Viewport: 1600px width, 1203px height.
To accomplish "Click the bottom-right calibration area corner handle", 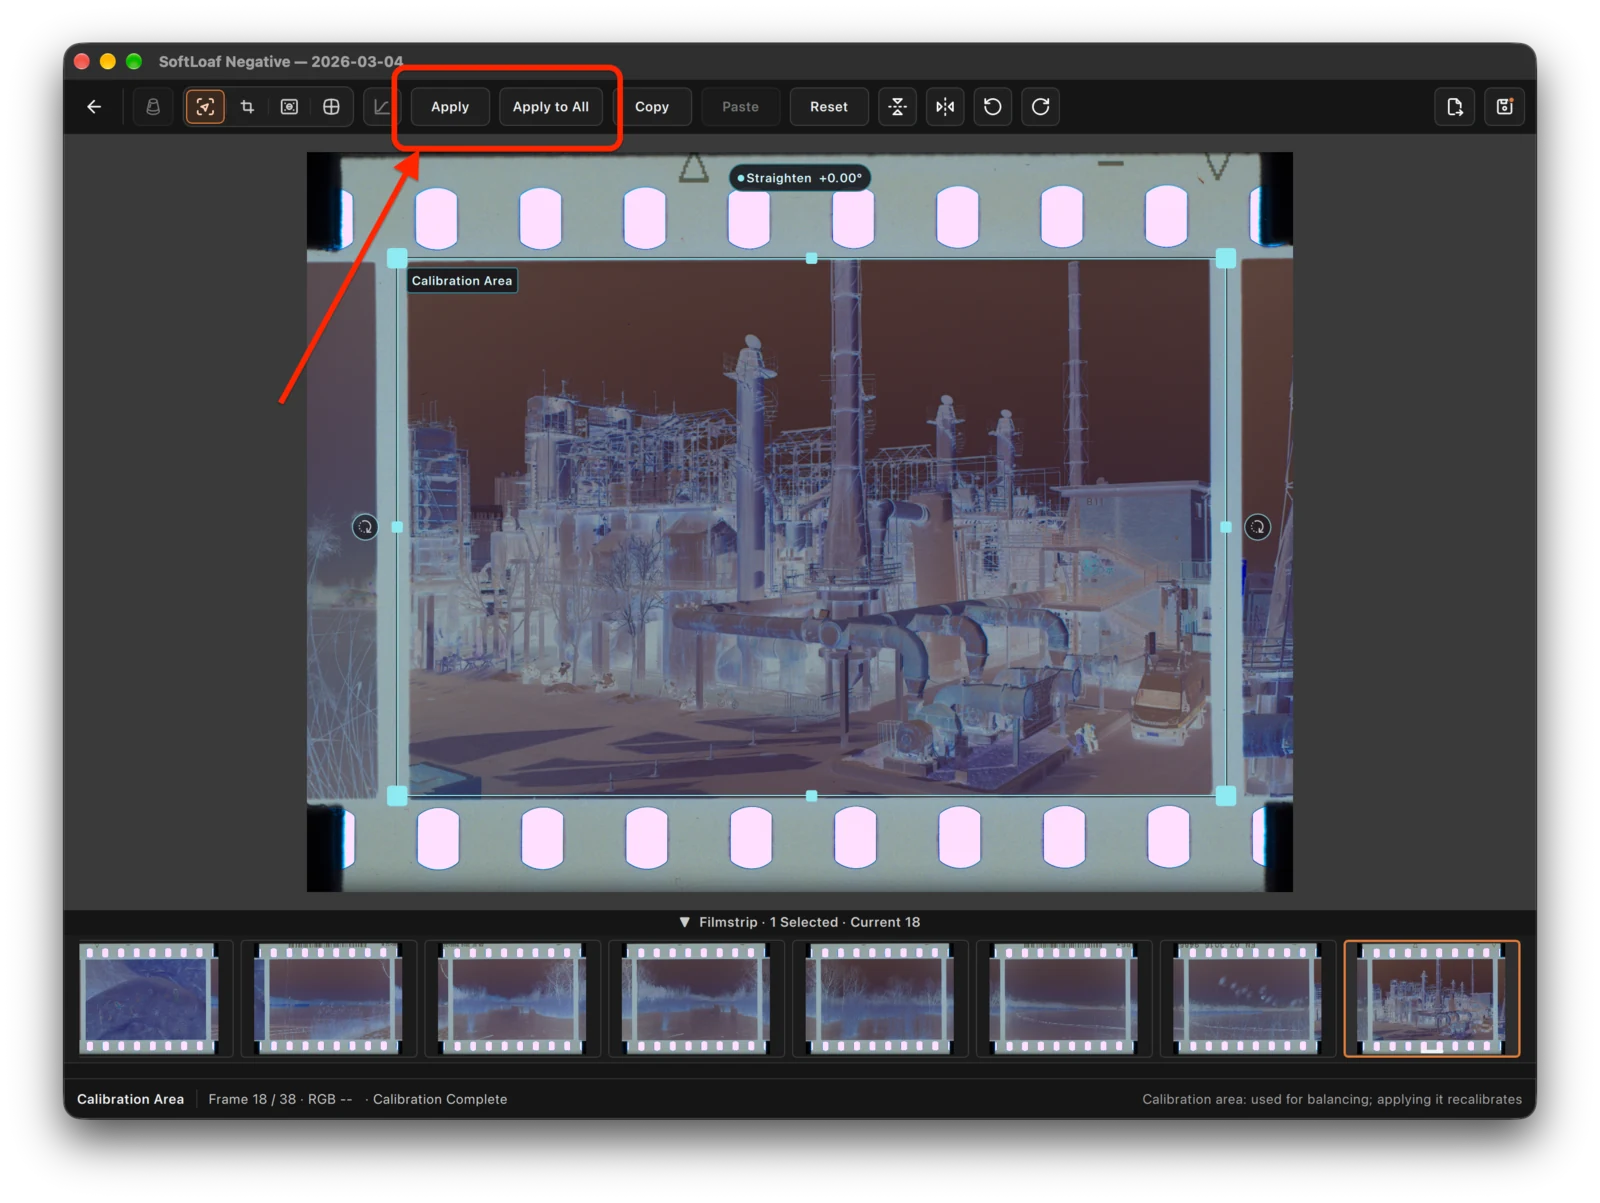I will tap(1226, 796).
